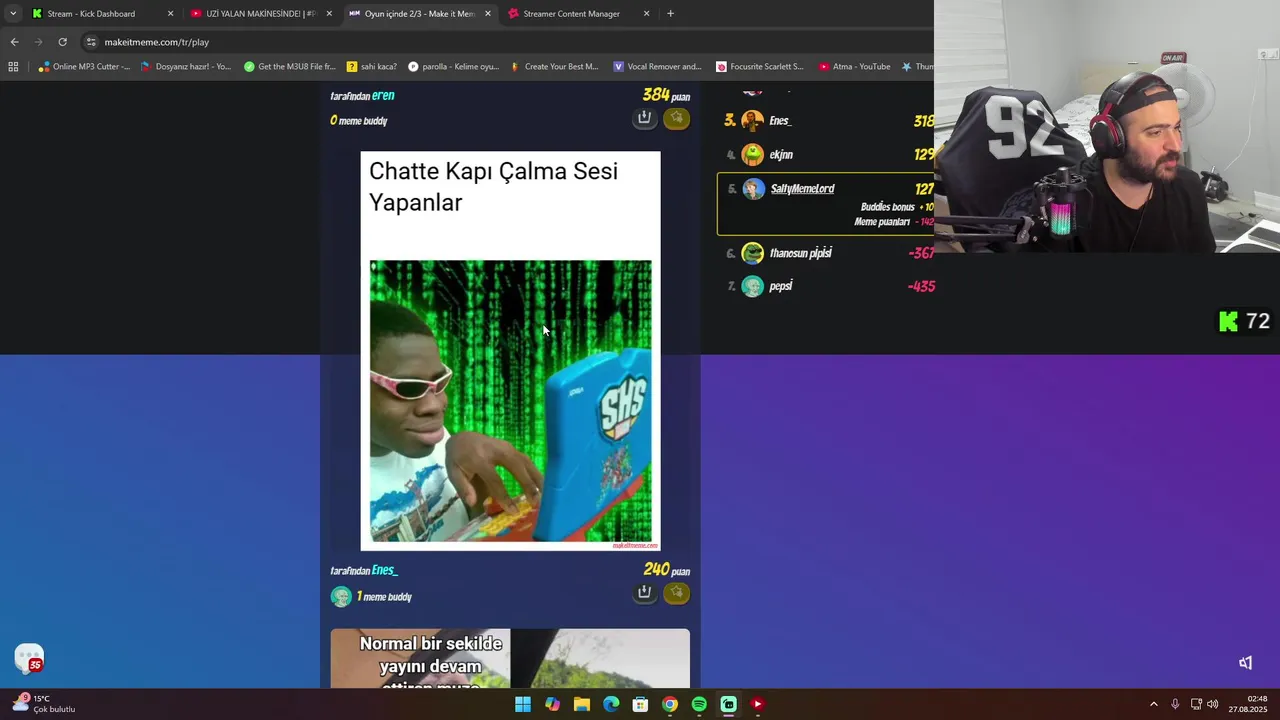
Task: View site info icon in address bar
Action: (91, 42)
